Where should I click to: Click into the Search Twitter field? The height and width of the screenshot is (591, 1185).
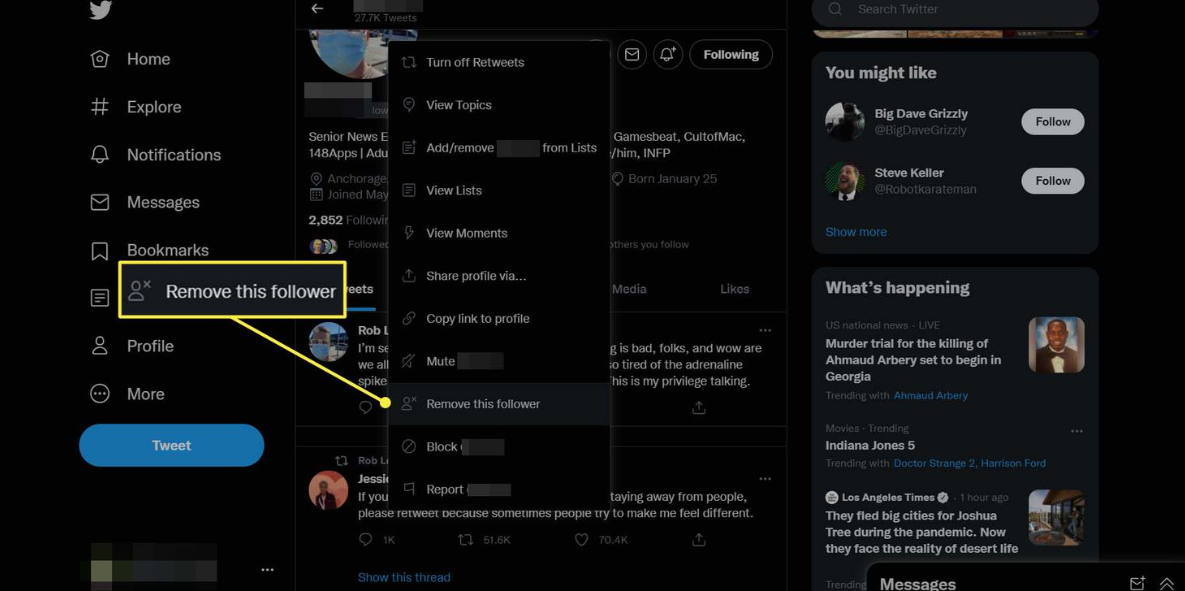click(x=960, y=10)
